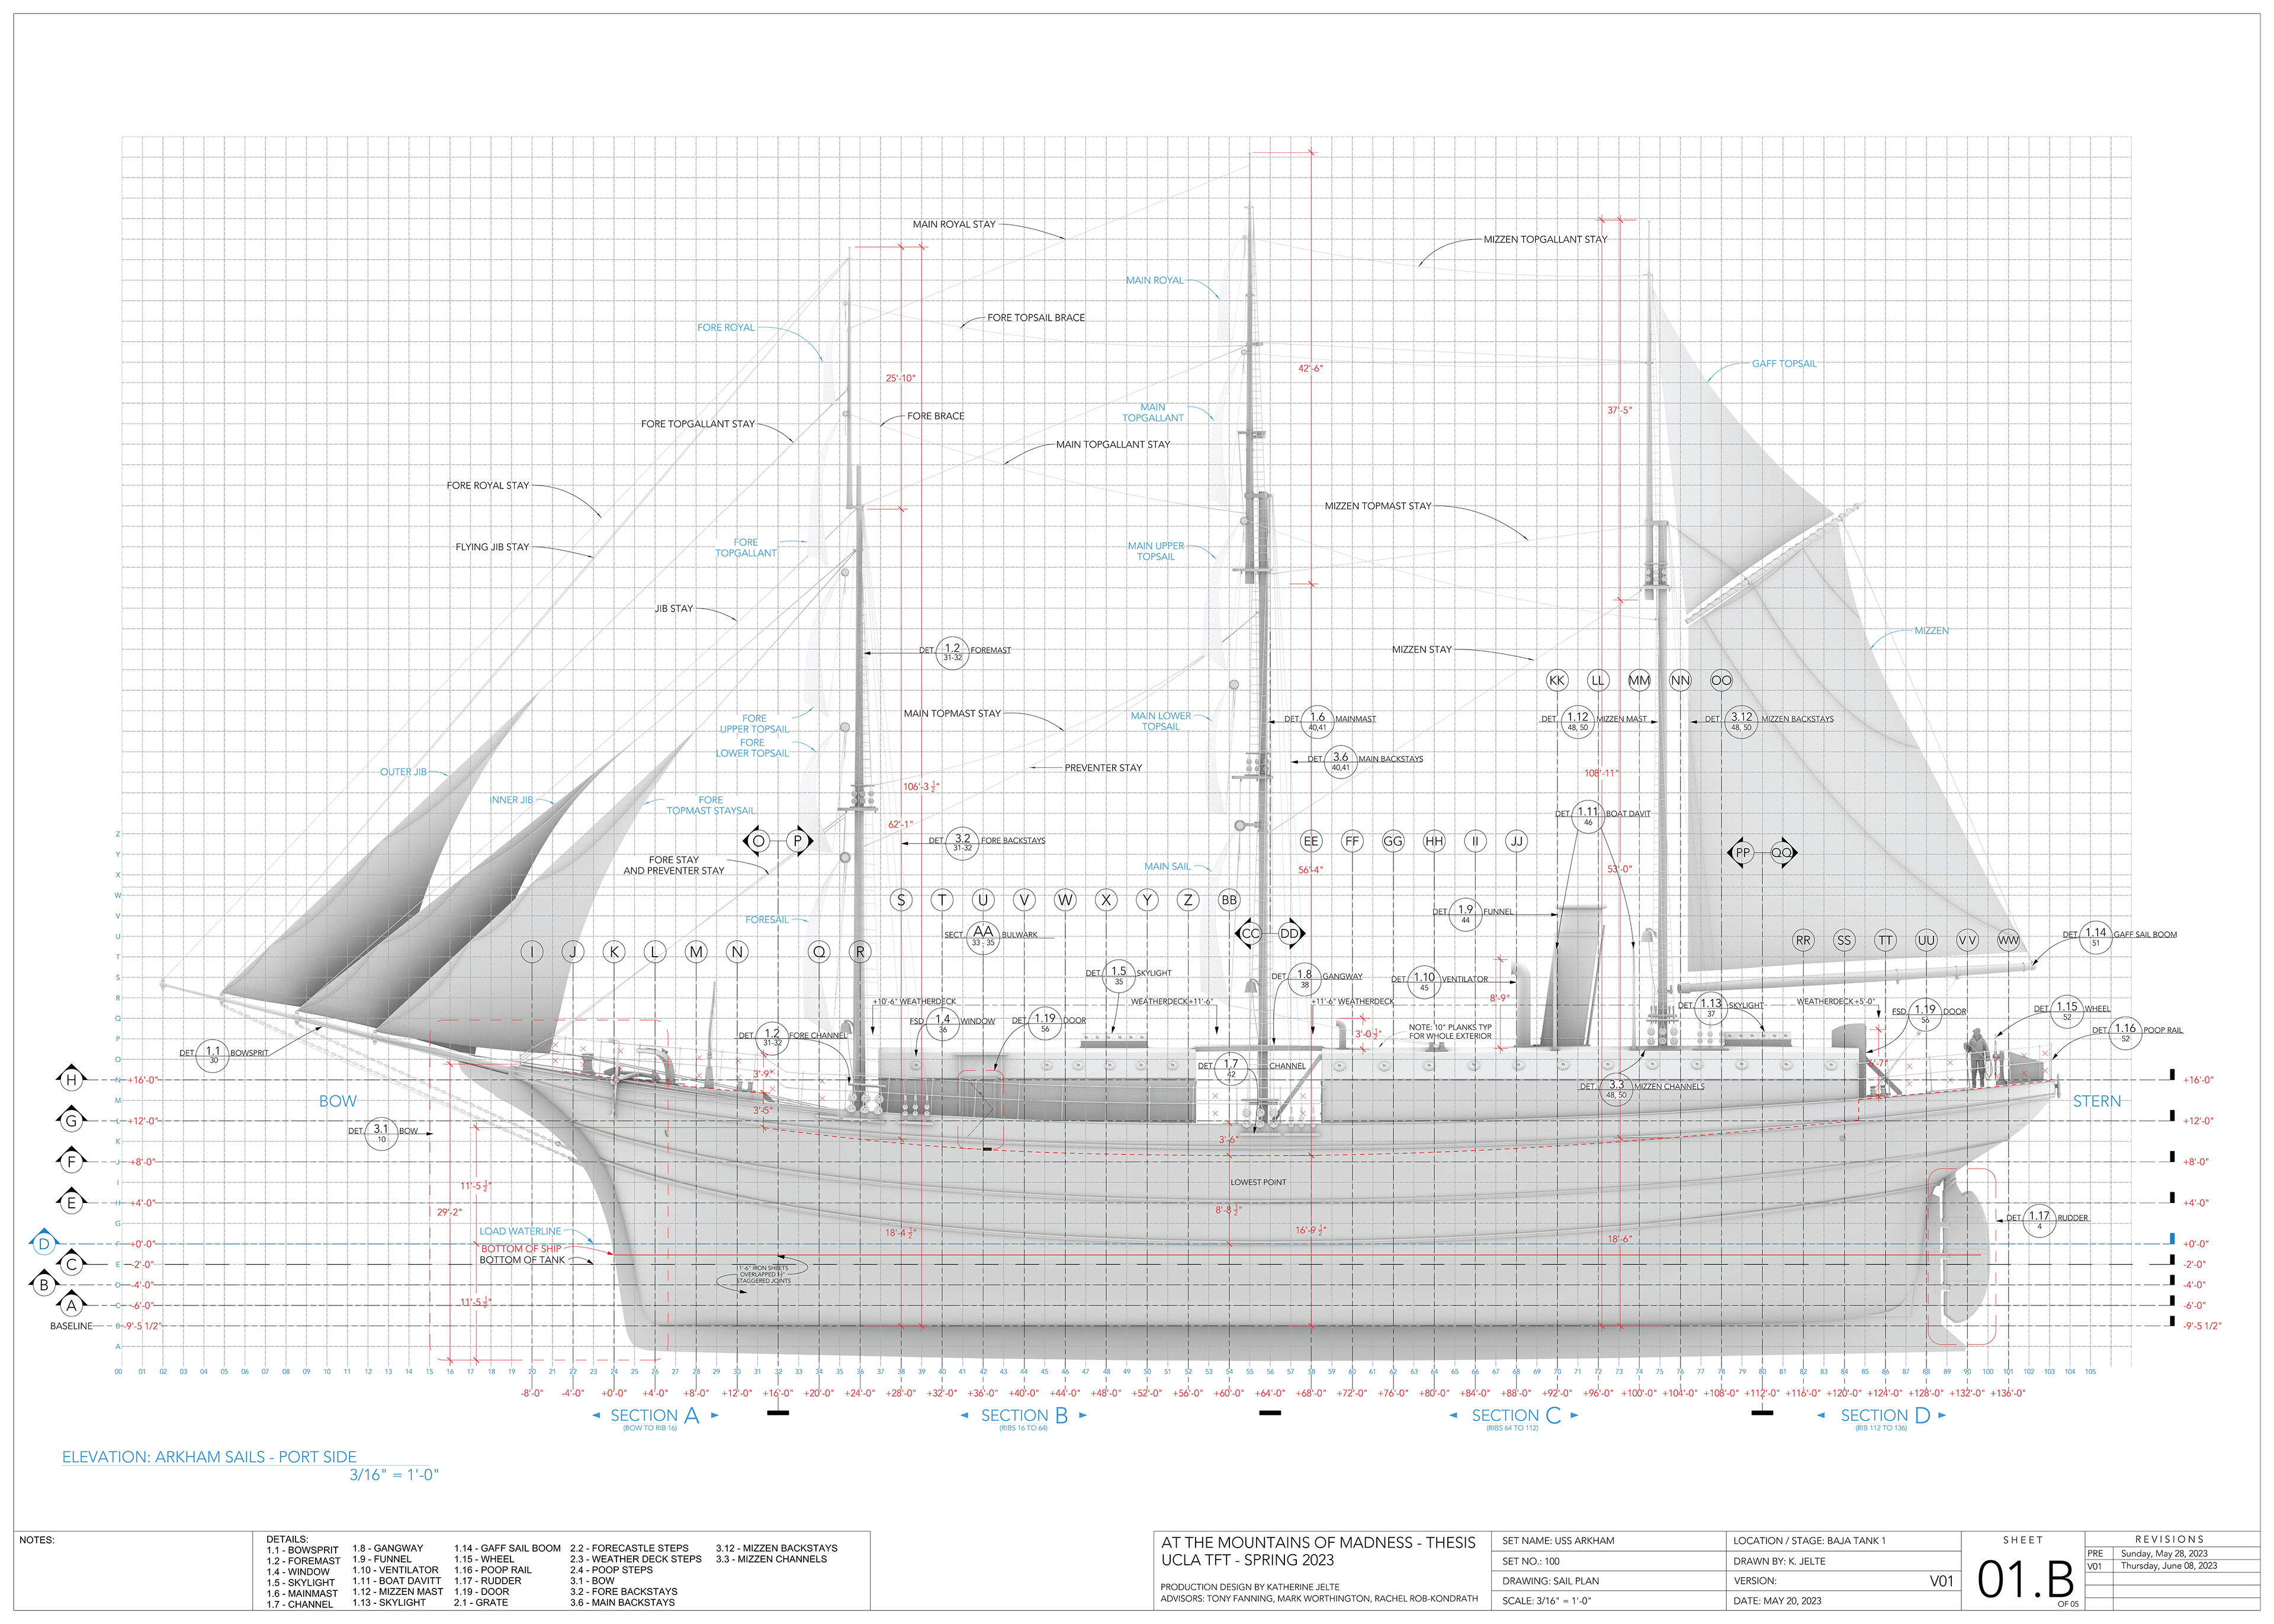Screen dimensions: 2274x1624
Task: Click the MAIN ROYAL STAY annotation
Action: coord(954,224)
